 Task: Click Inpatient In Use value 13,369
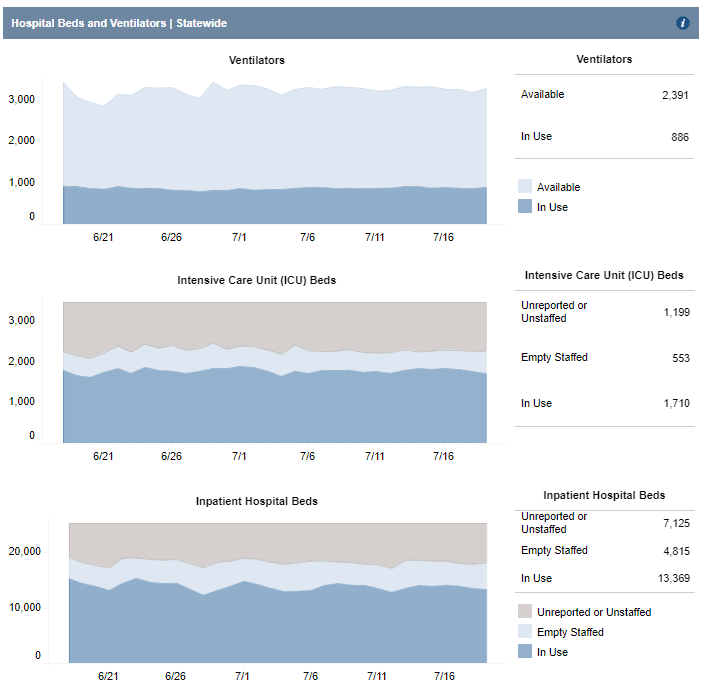tap(672, 578)
